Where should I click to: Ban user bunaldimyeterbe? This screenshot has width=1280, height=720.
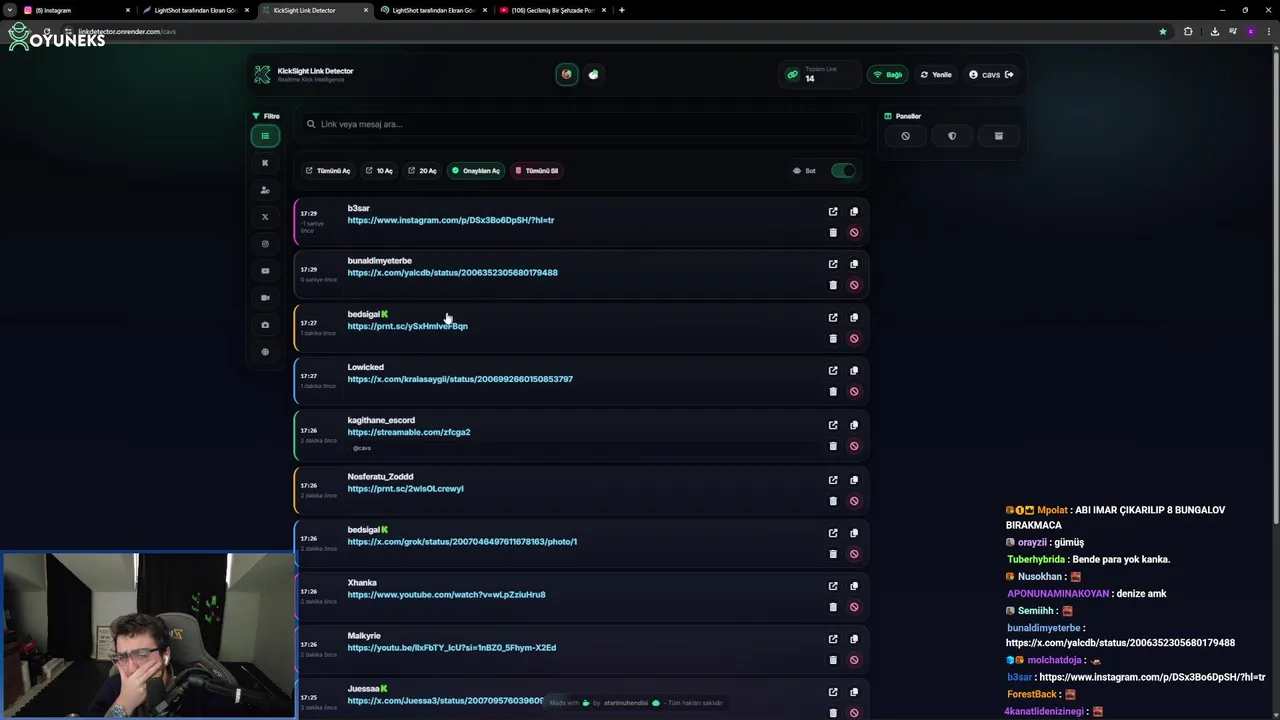tap(854, 285)
